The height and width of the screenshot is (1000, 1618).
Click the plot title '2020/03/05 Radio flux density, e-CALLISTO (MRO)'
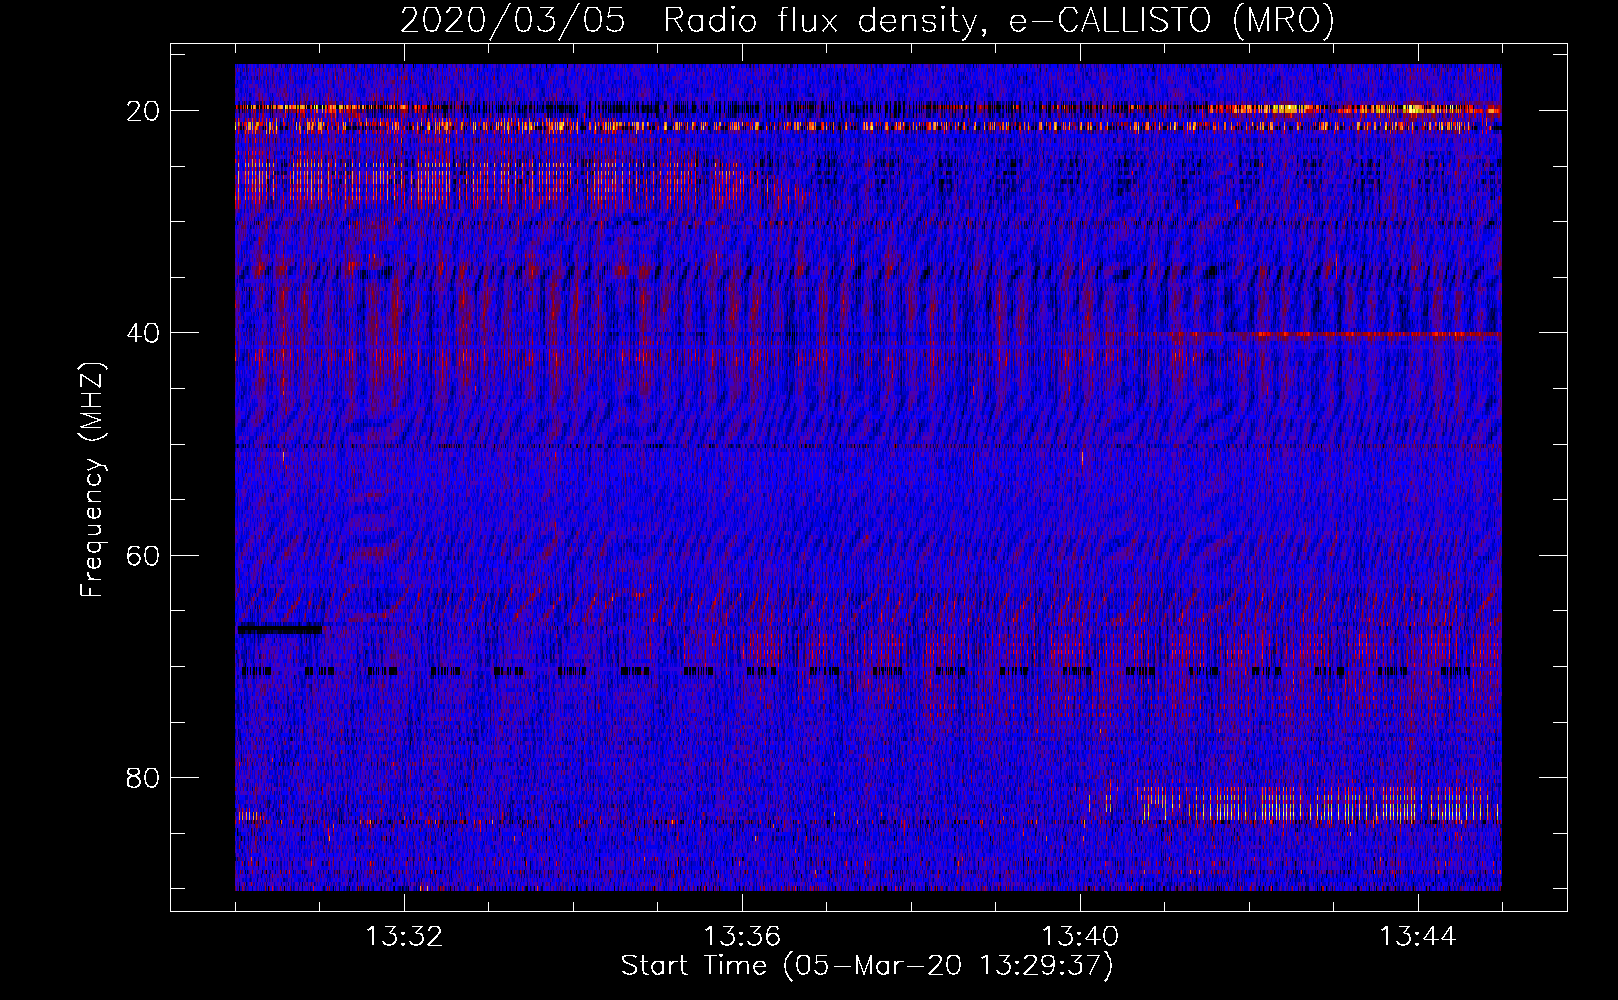tap(867, 20)
